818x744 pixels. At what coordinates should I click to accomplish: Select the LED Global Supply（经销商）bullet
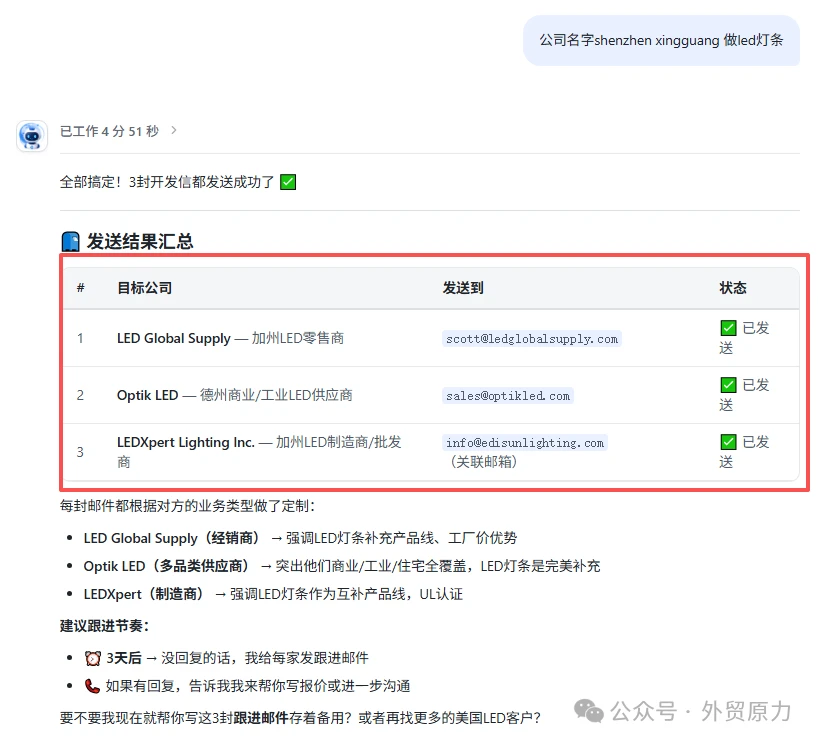(300, 538)
